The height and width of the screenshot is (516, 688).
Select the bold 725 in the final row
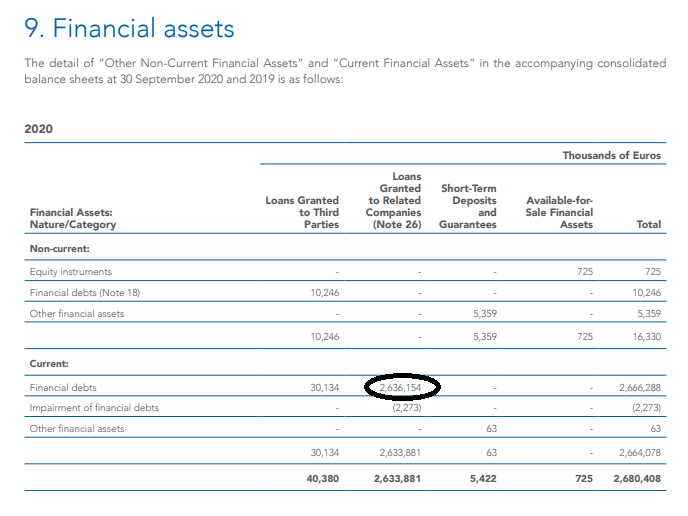584,479
